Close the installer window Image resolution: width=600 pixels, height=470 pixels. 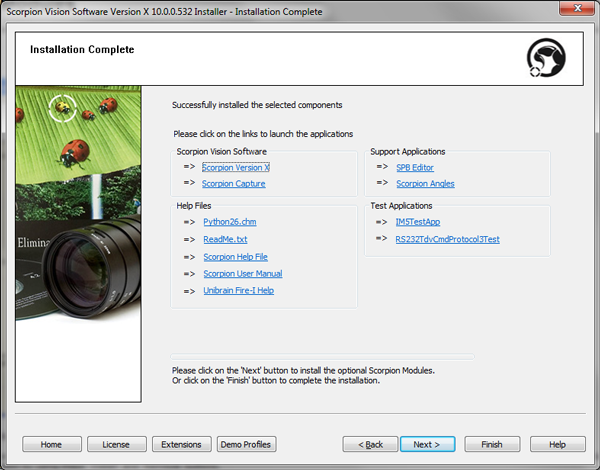click(577, 8)
